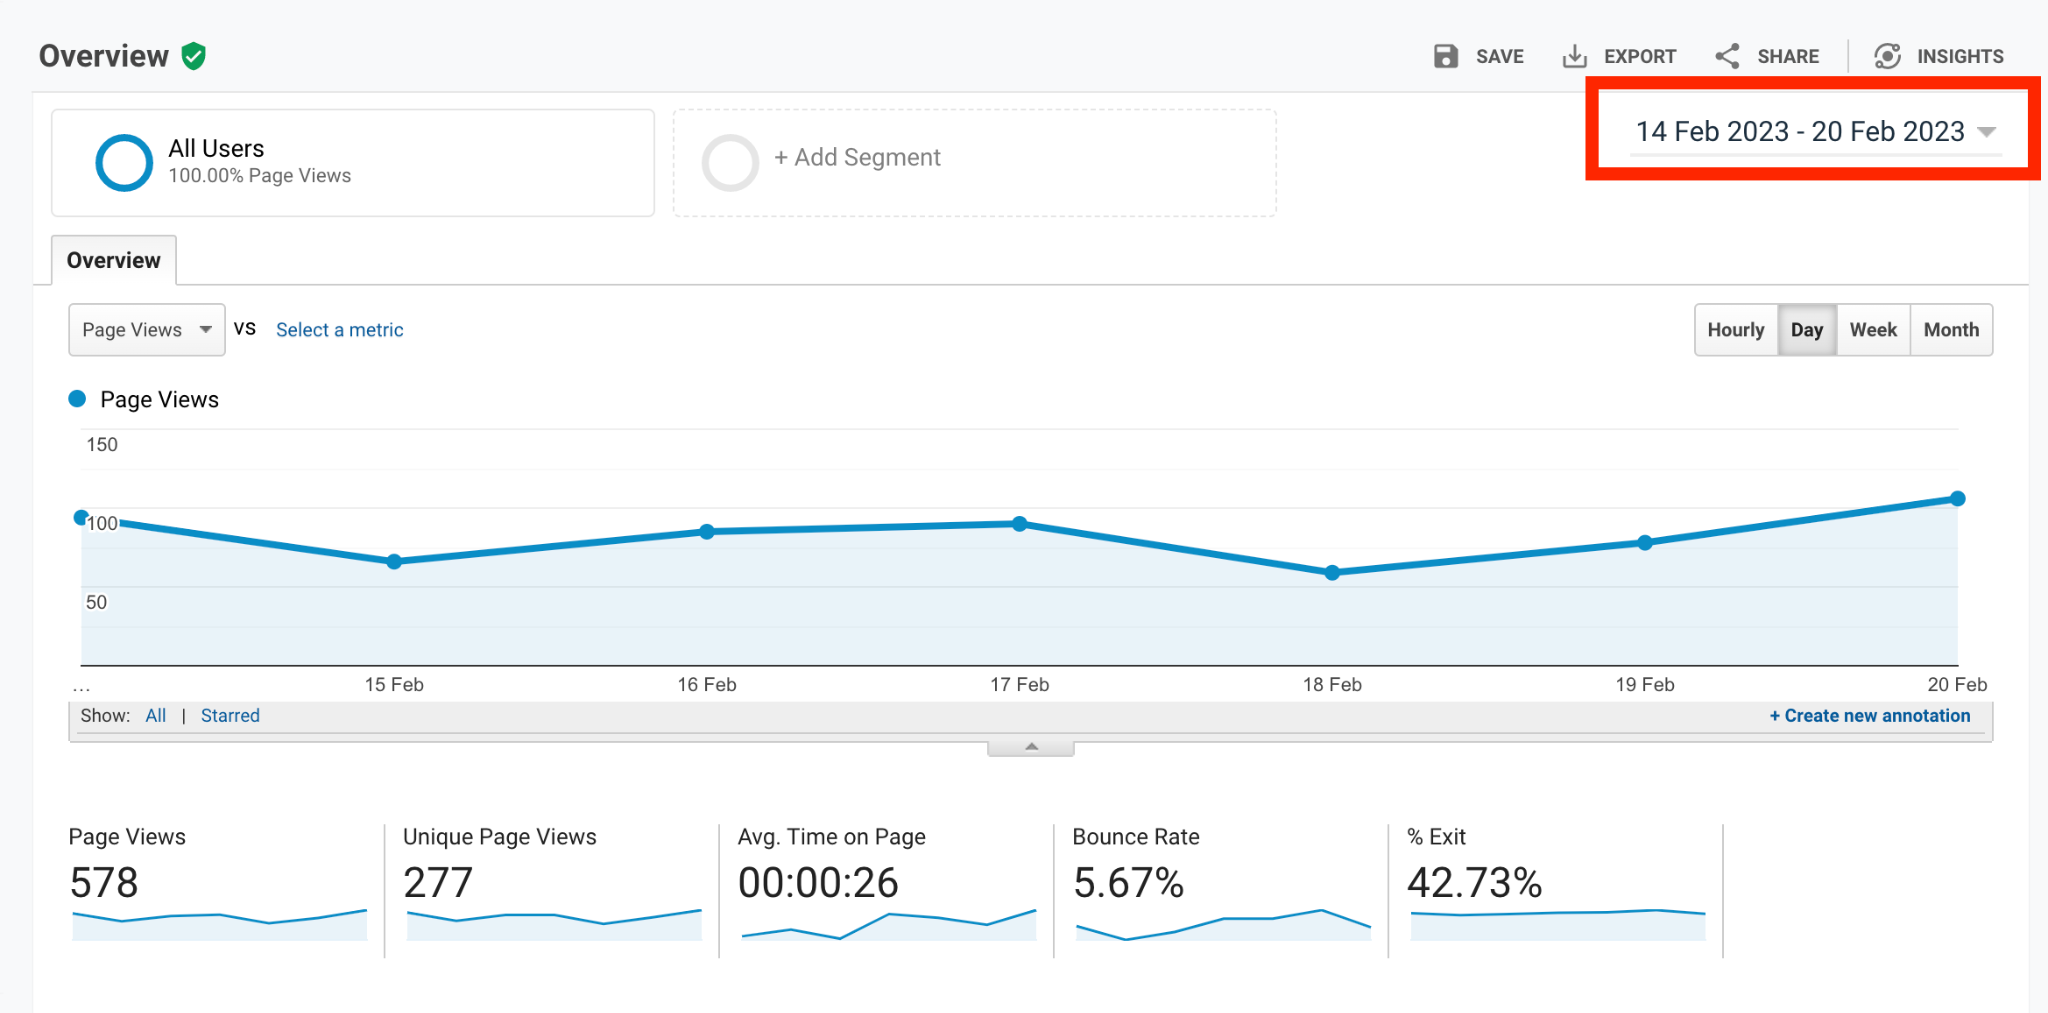Click the Page Views legend dot

click(x=77, y=399)
